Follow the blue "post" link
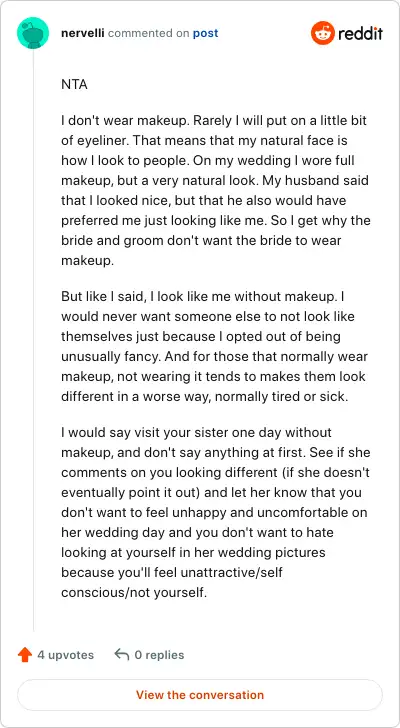The height and width of the screenshot is (728, 400). point(206,33)
